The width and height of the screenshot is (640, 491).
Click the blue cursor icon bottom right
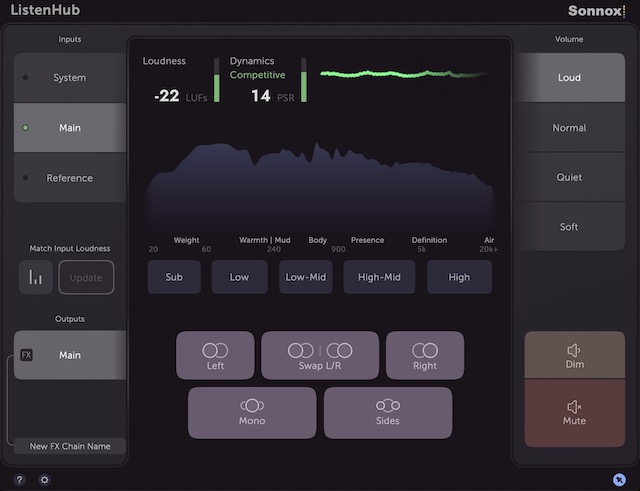coord(621,479)
